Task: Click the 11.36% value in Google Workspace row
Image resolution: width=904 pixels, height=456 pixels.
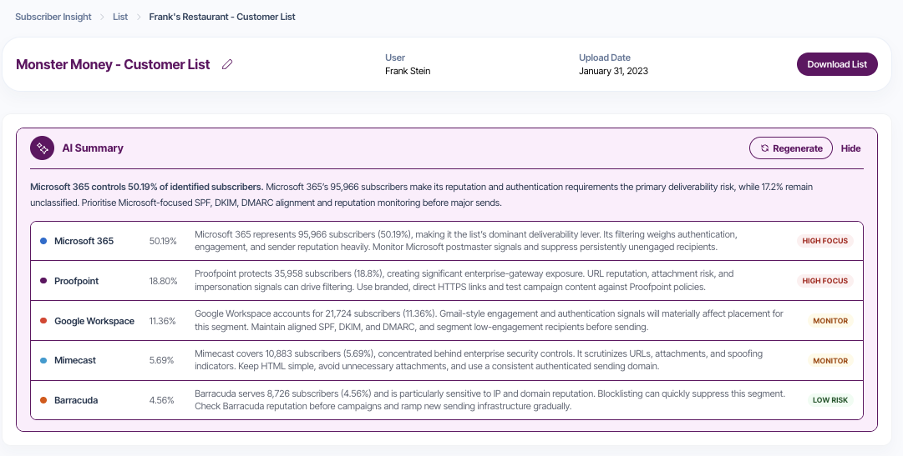Action: 163,321
